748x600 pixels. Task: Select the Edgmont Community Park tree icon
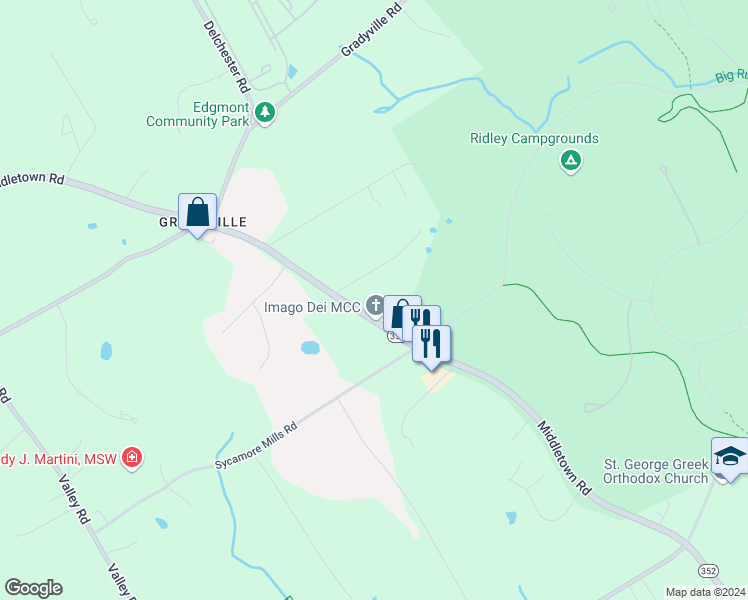(x=265, y=113)
